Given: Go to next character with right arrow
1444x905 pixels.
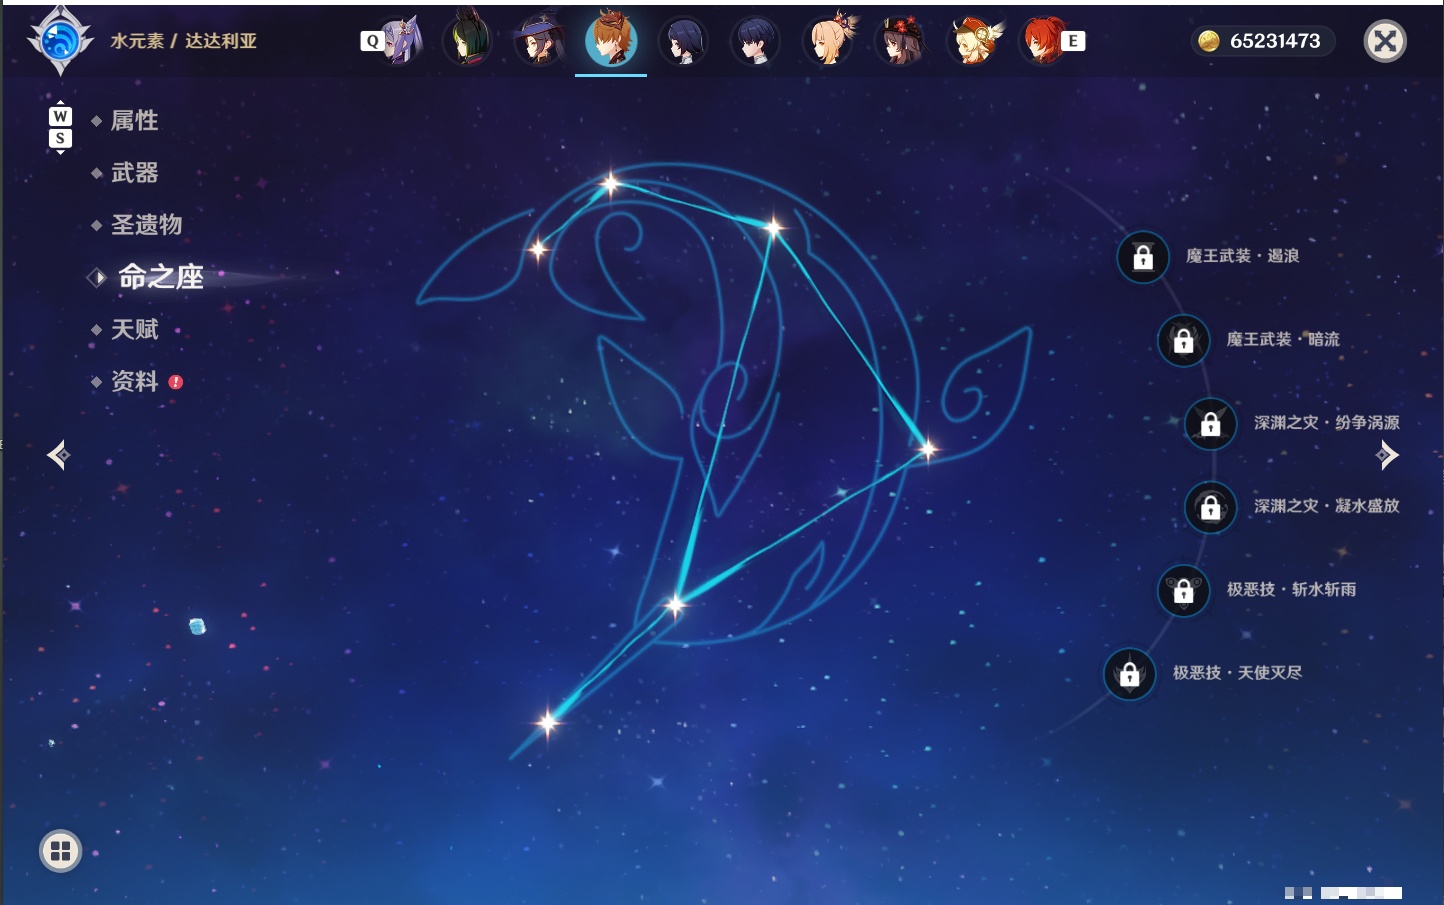Looking at the screenshot, I should coord(1386,455).
